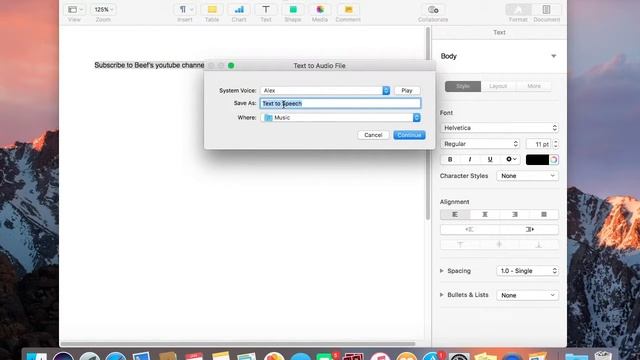Switch to the Style tab
Viewport: 640px width, 360px height.
pos(463,86)
